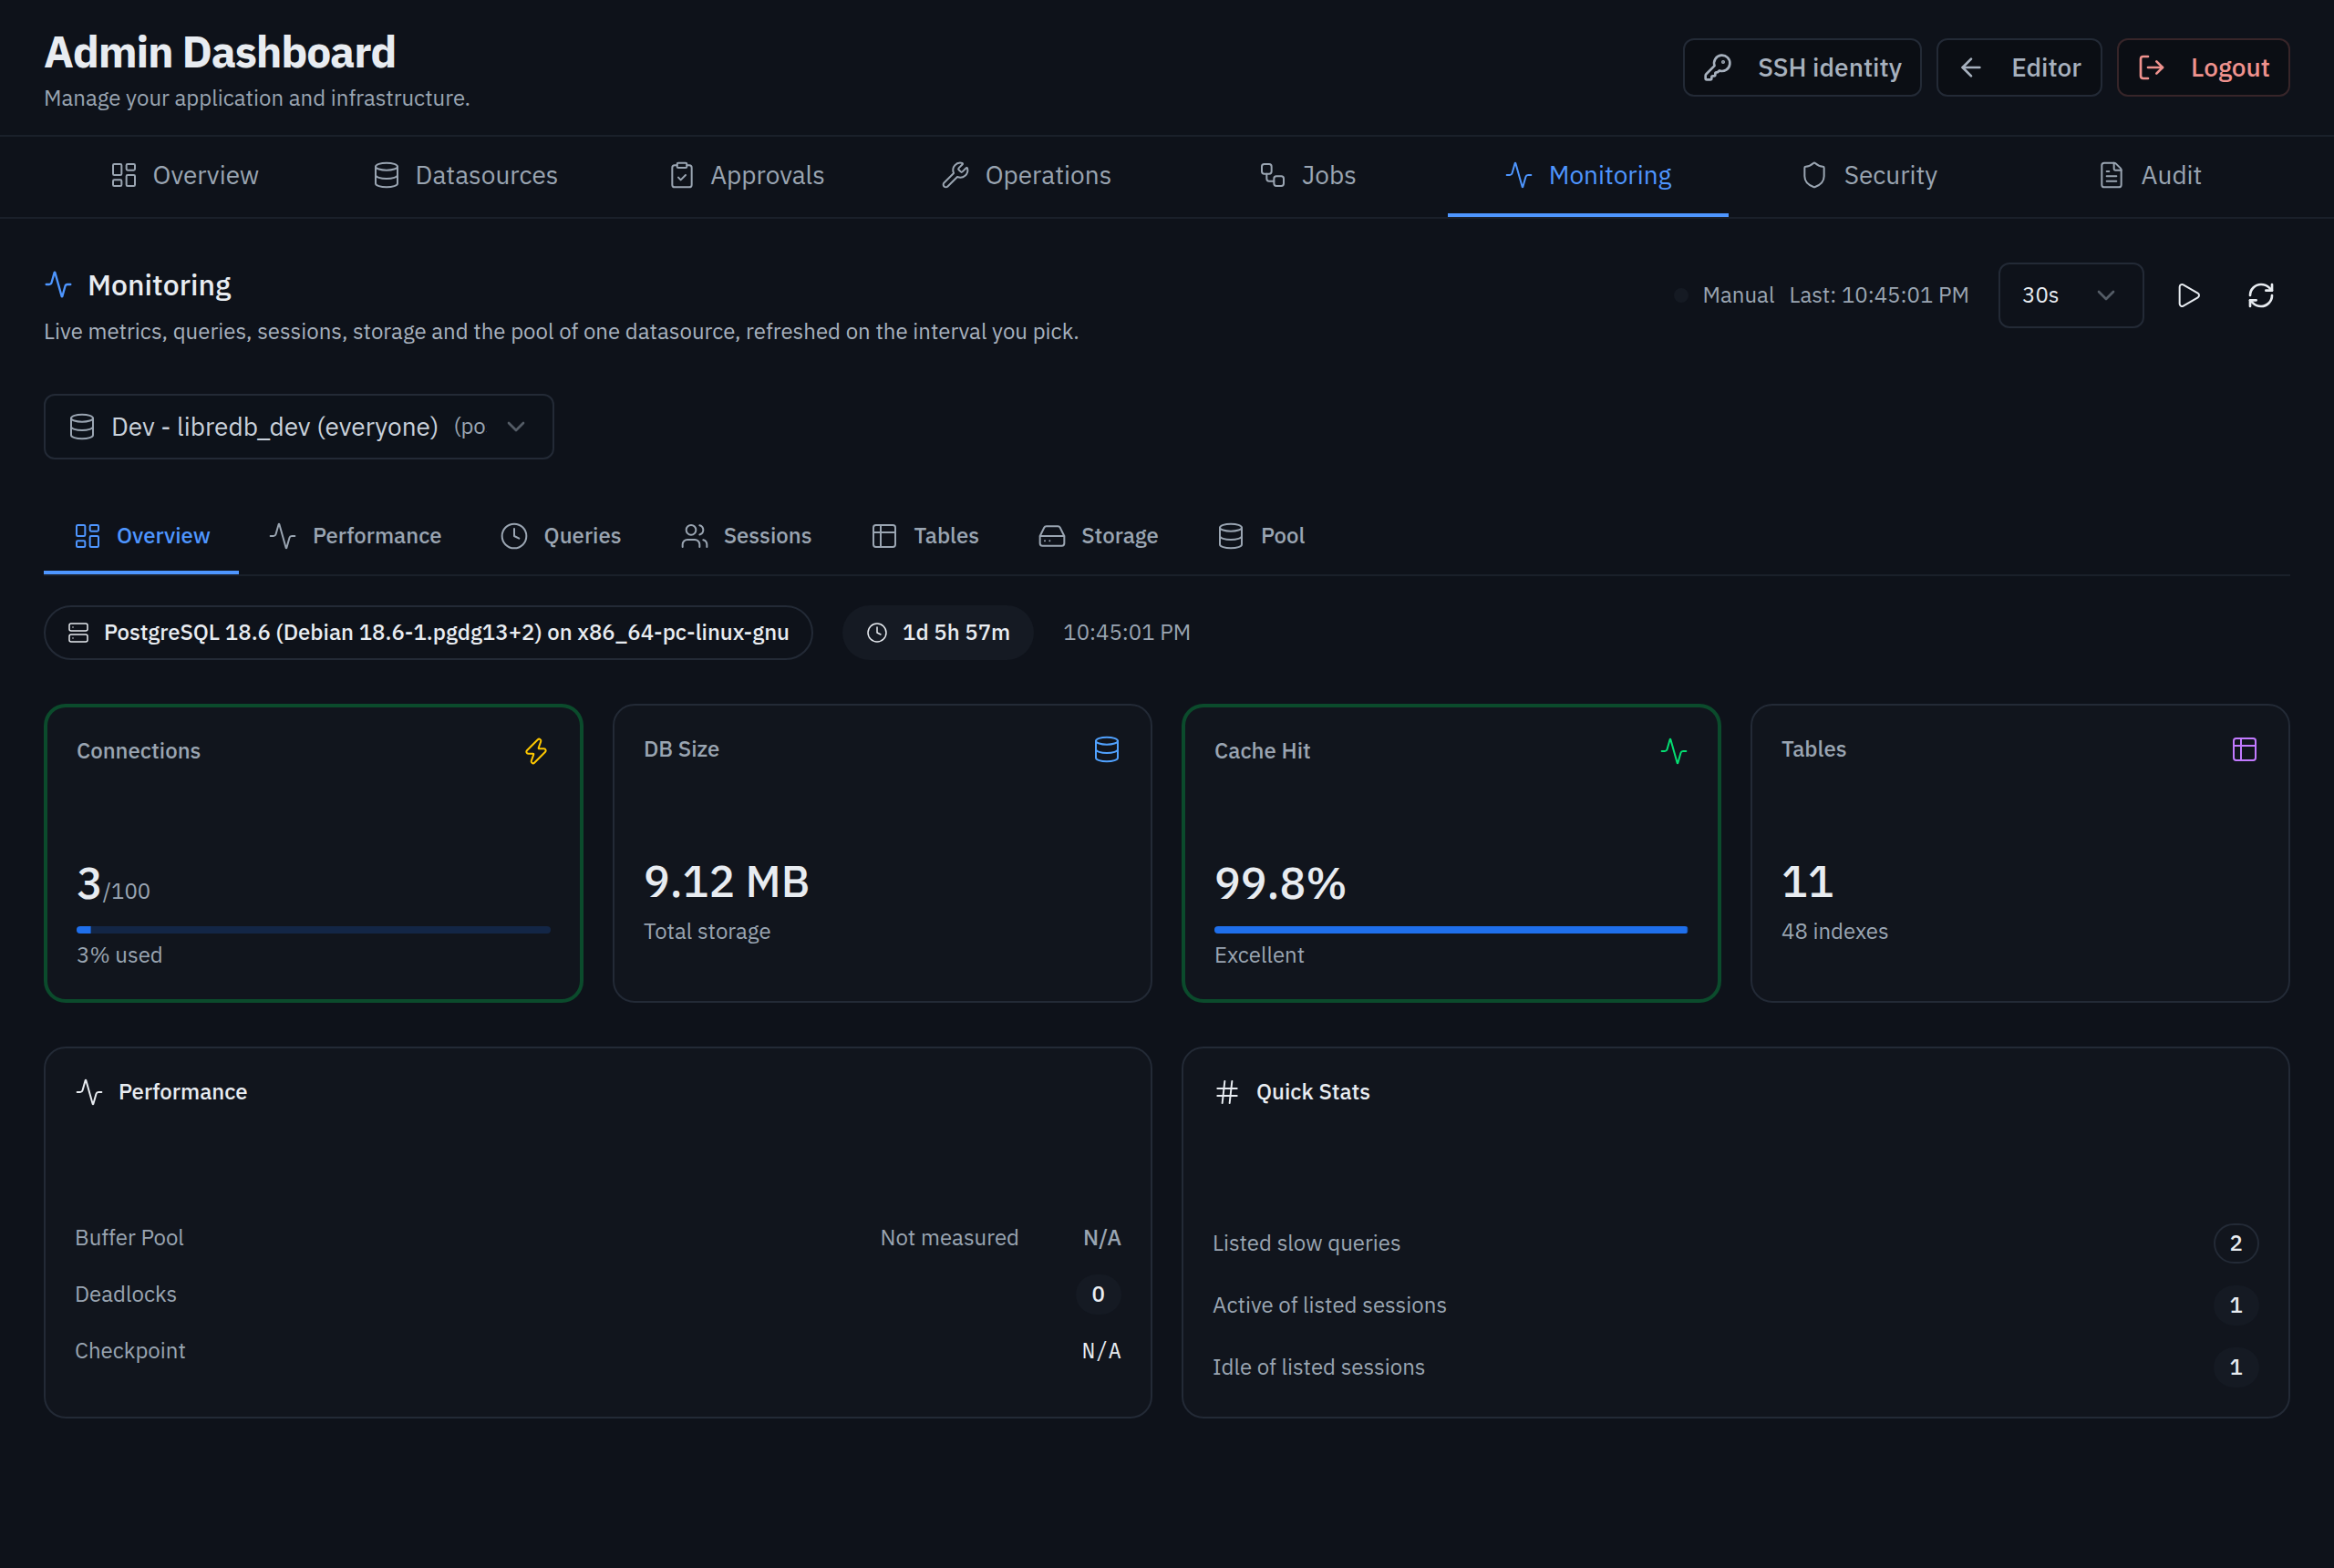Open the Approvals tab
Viewport: 2334px width, 1568px height.
[747, 175]
